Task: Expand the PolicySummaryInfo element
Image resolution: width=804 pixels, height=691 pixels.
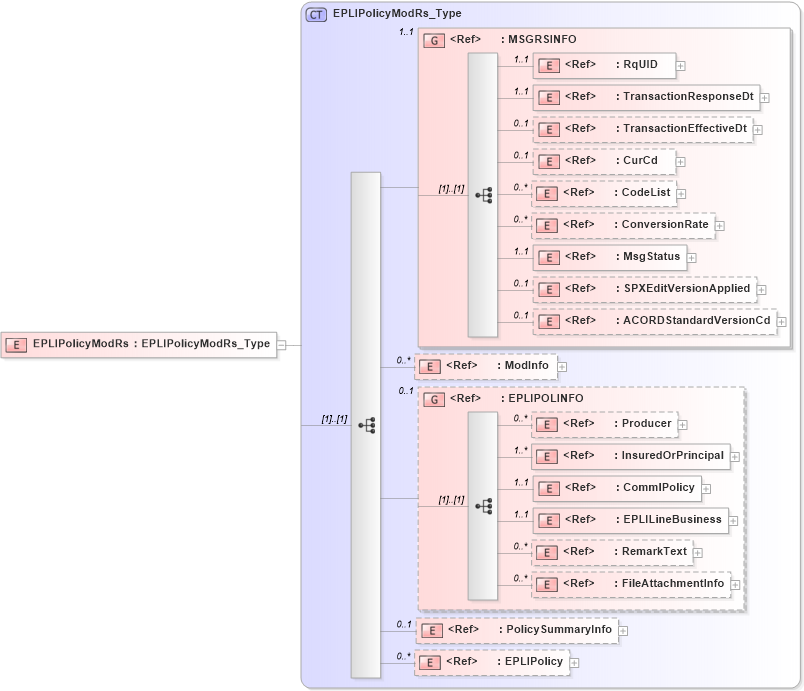Action: click(622, 631)
